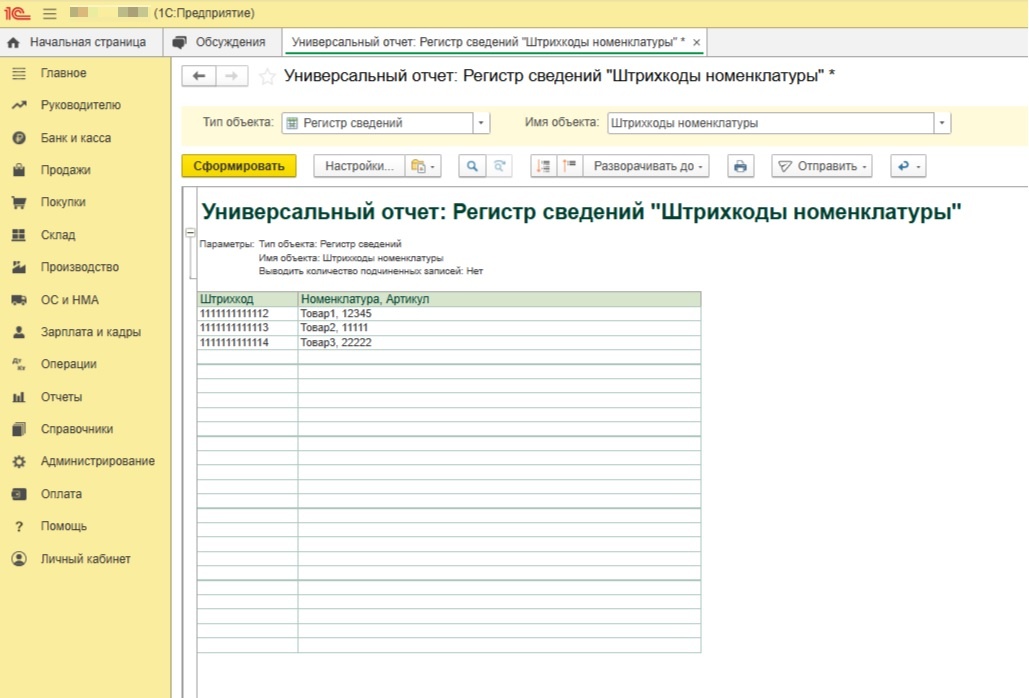1029x698 pixels.
Task: Open Отправить dropdown
Action: [x=822, y=166]
